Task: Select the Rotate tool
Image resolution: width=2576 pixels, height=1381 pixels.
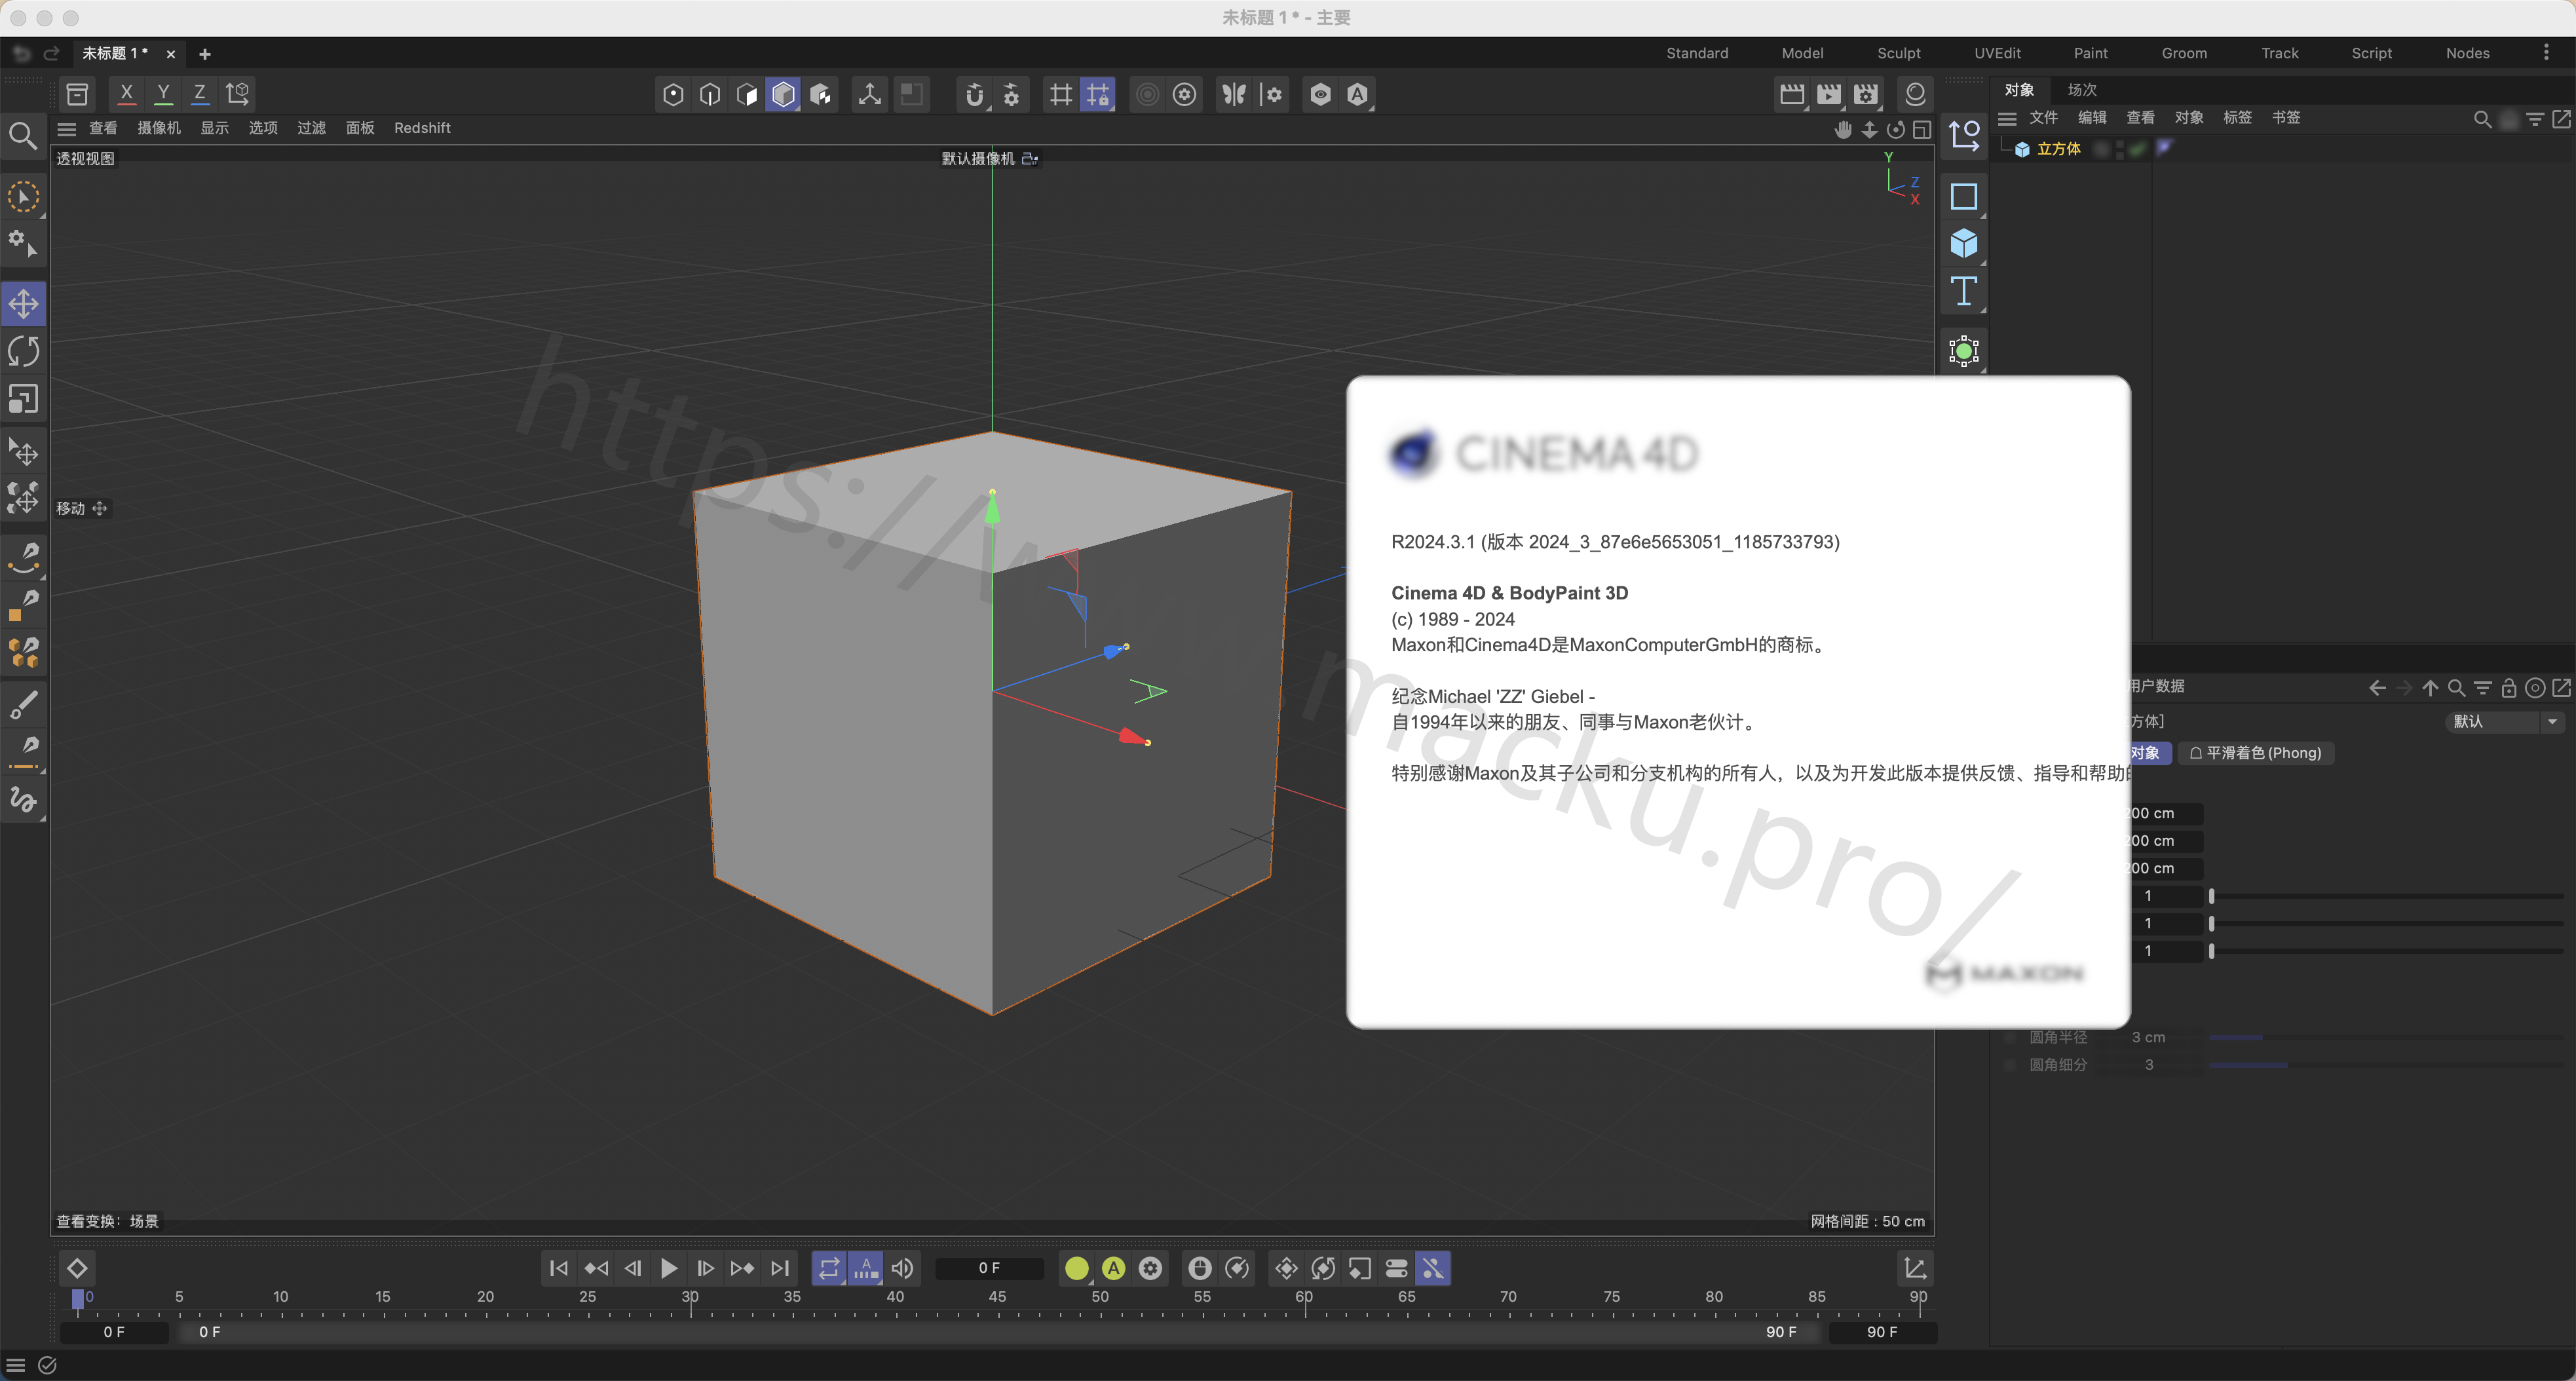Action: pos(24,351)
